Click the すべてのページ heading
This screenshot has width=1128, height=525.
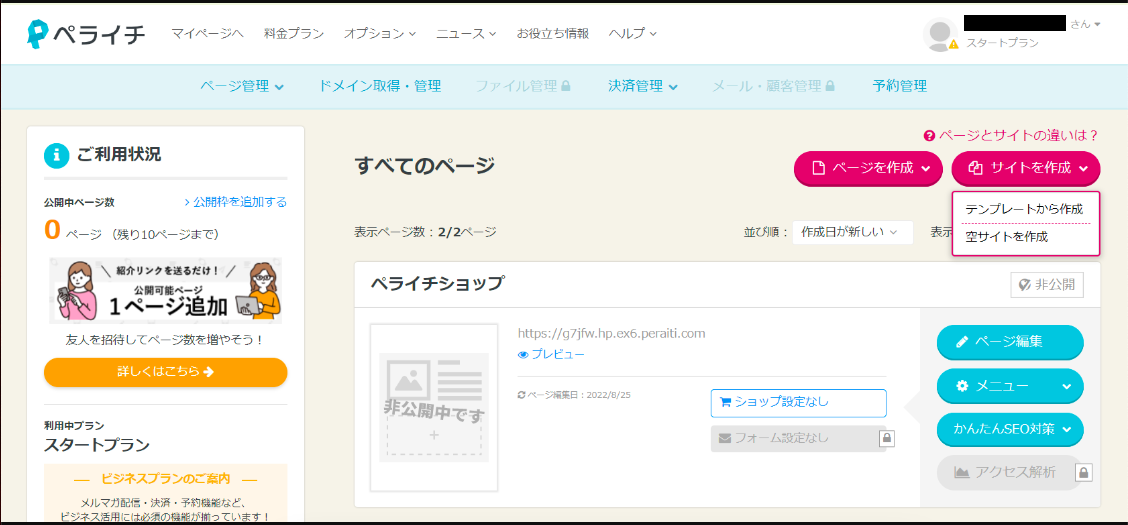coord(424,166)
